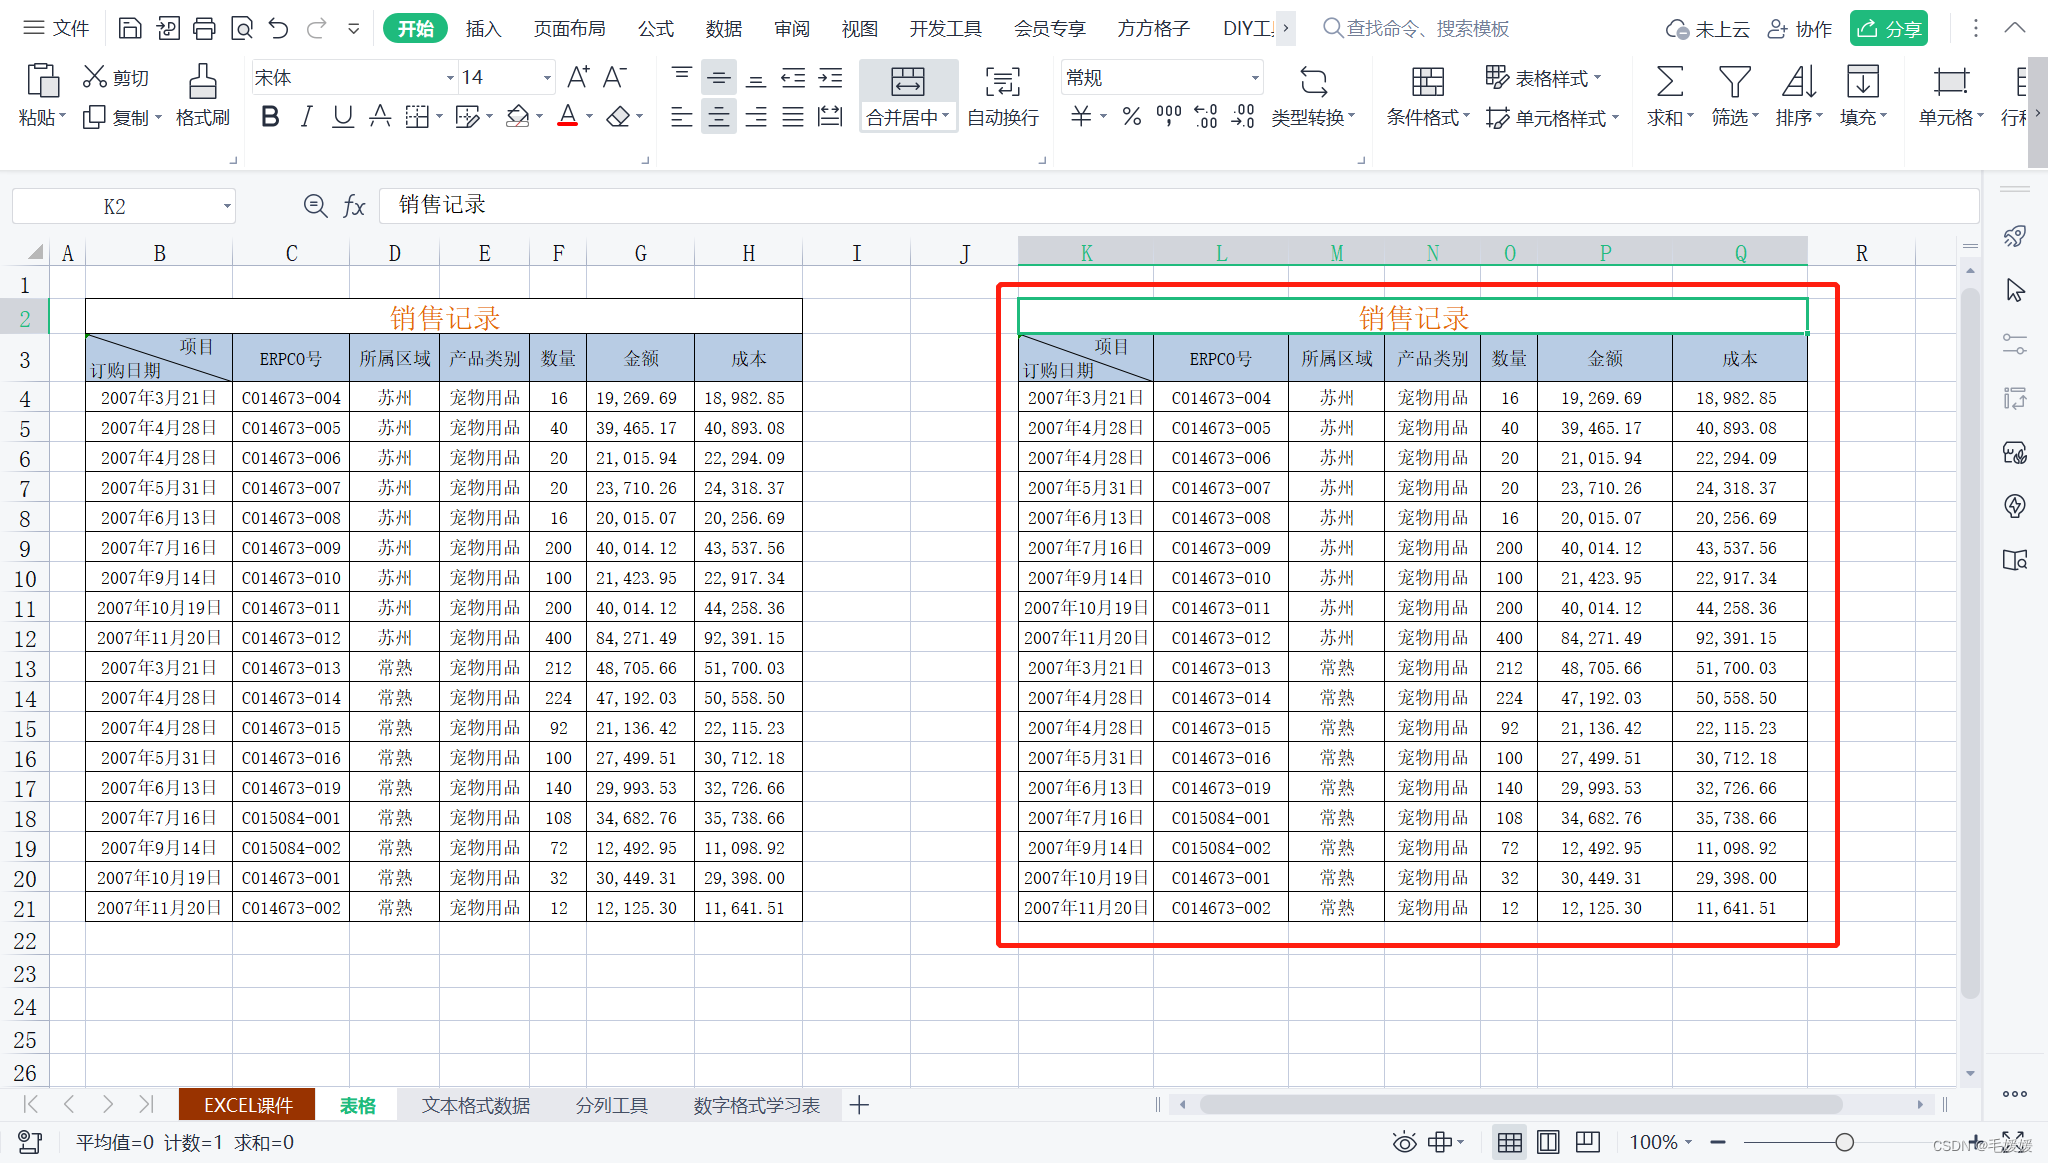Toggle eye protection mode icon in status bar
The image size is (2048, 1163).
pos(1404,1142)
